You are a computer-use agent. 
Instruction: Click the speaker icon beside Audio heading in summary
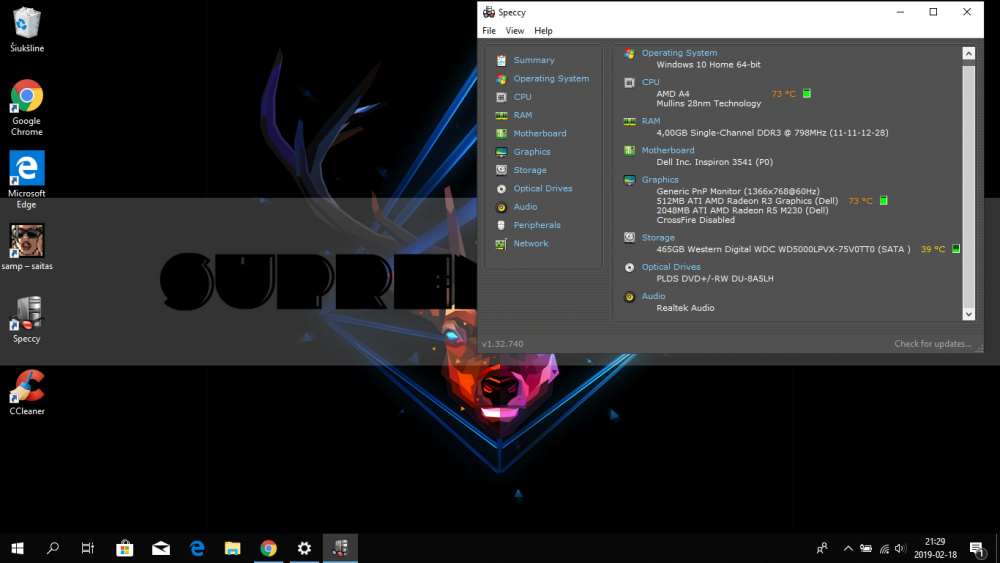(x=629, y=296)
